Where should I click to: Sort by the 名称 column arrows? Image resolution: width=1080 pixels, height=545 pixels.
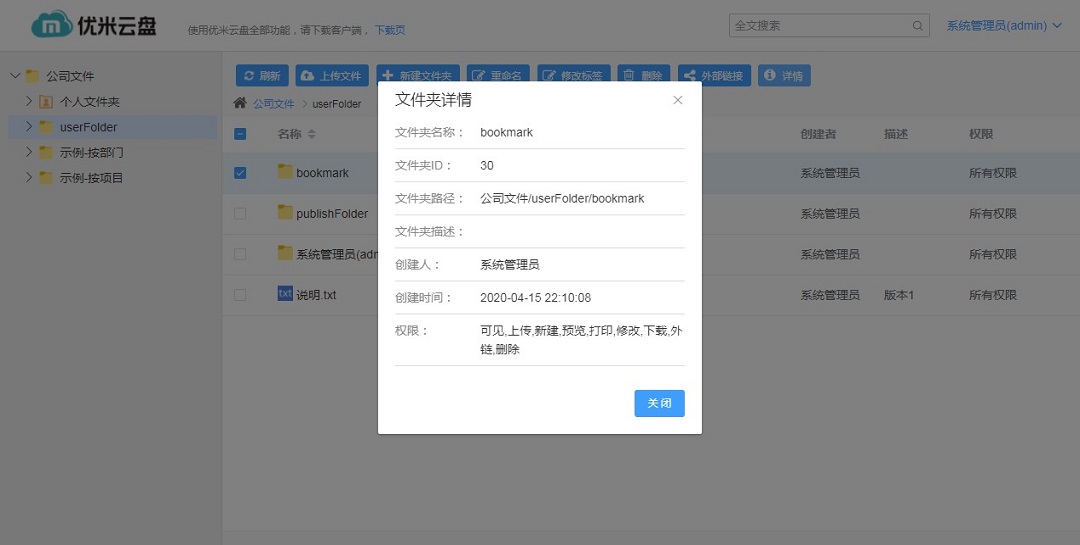(x=311, y=134)
